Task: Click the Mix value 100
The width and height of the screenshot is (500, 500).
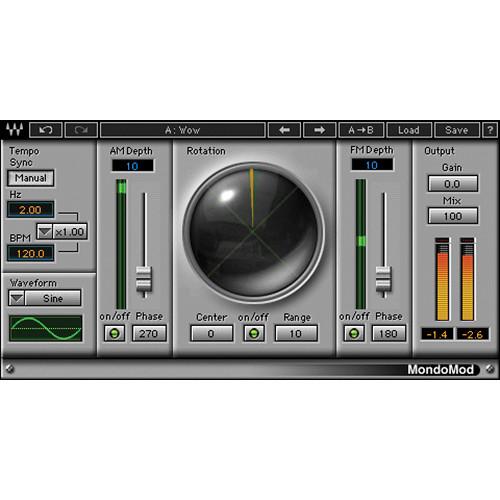Action: tap(453, 216)
